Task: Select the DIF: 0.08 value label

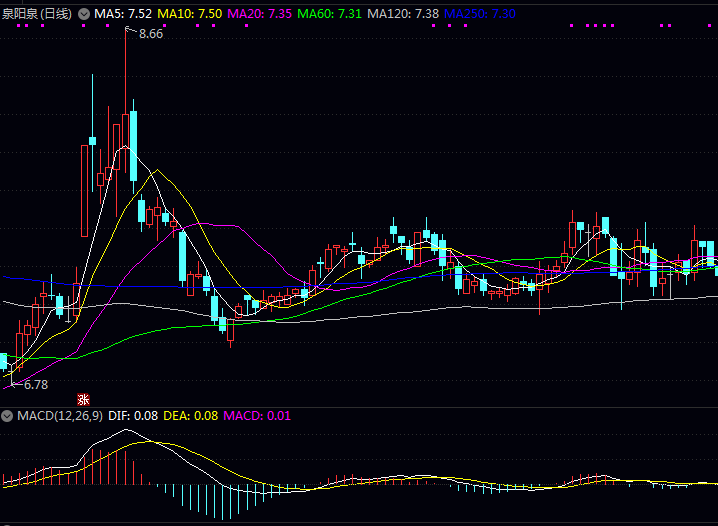Action: tap(132, 415)
